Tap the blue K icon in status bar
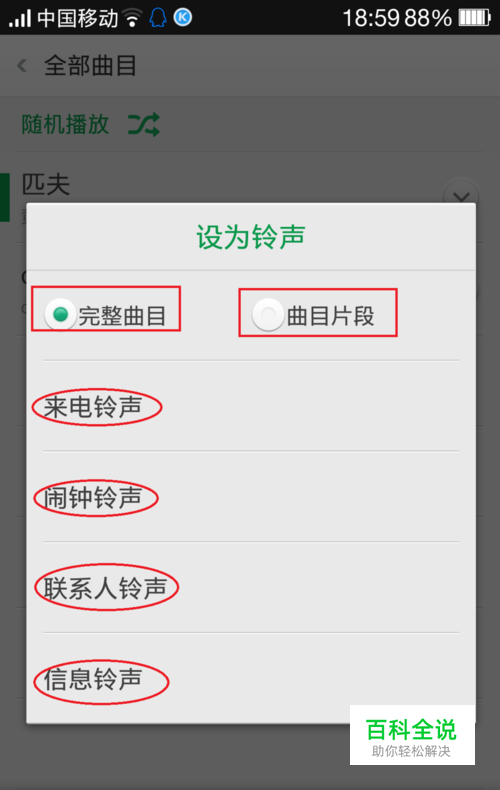The image size is (500, 790). point(183,18)
